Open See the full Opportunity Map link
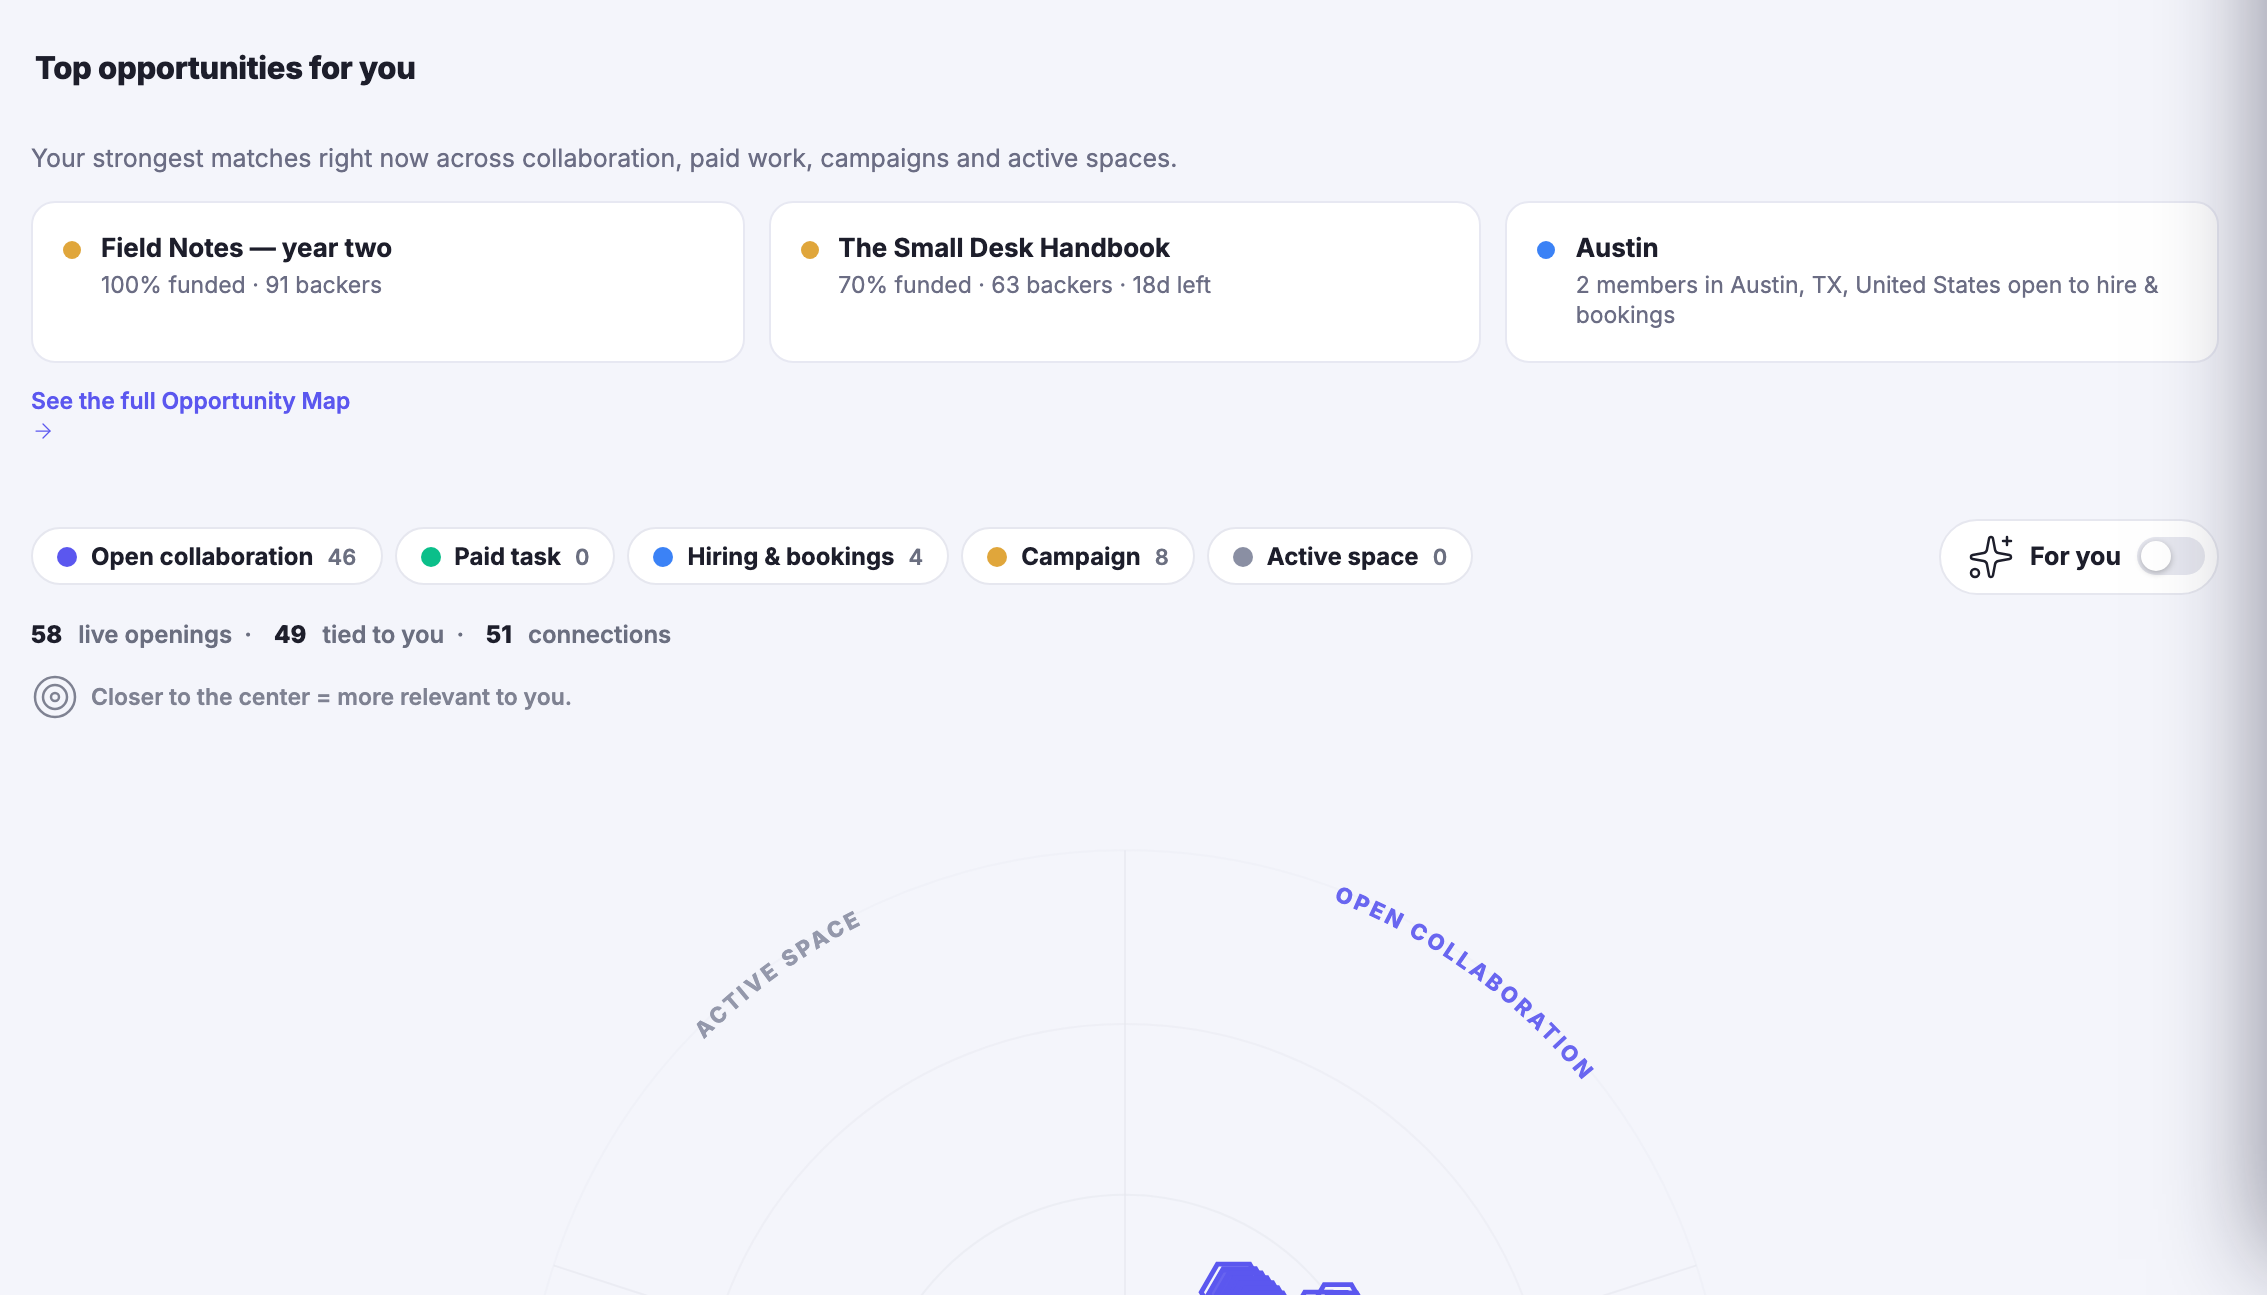 (x=190, y=401)
